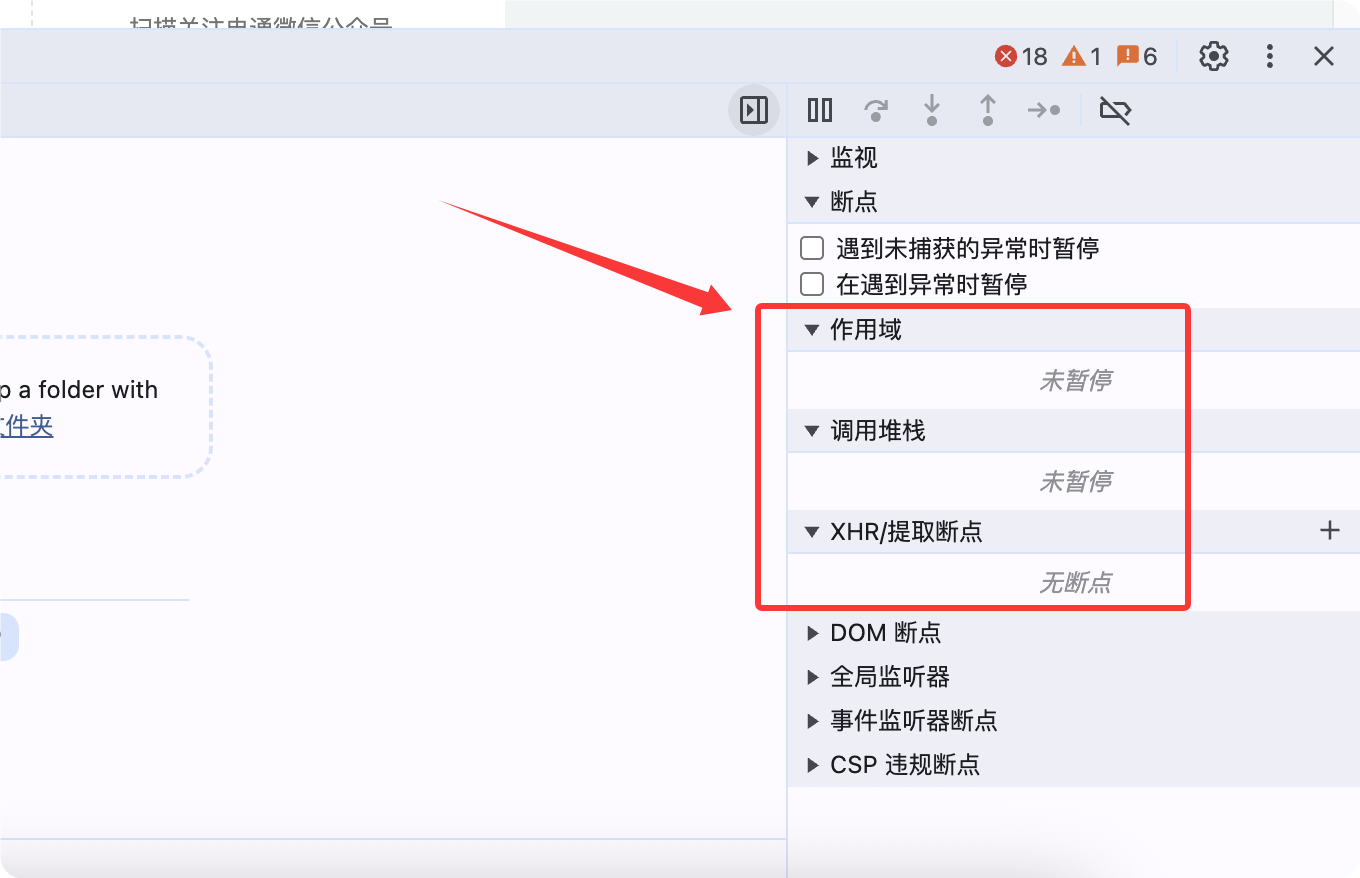The height and width of the screenshot is (878, 1360).
Task: Click the Step over next function call icon
Action: pos(876,110)
